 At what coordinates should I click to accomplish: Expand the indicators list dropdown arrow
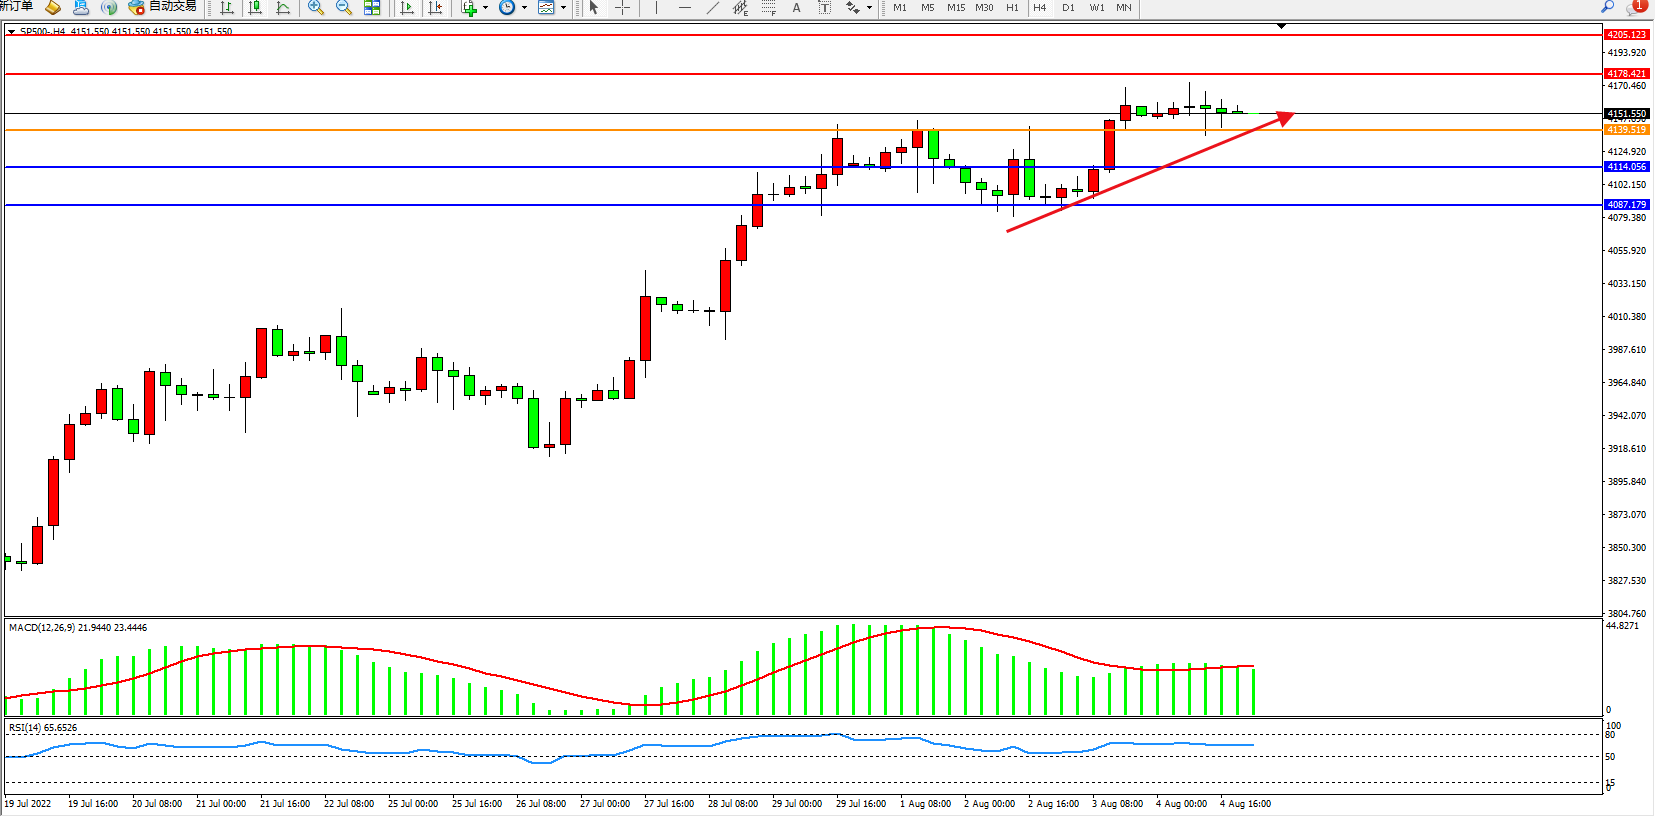[x=486, y=8]
